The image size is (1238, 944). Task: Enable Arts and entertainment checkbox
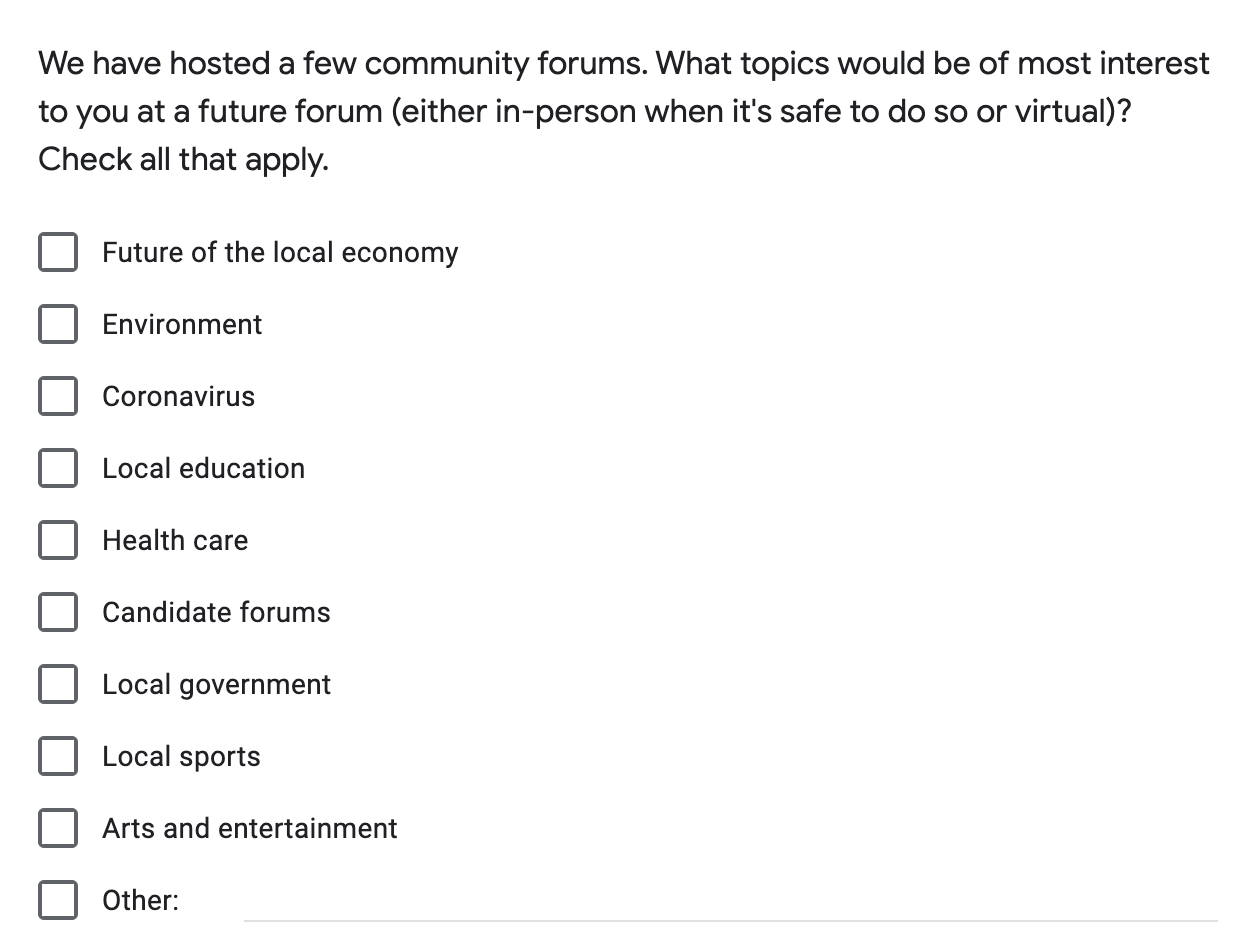point(58,828)
